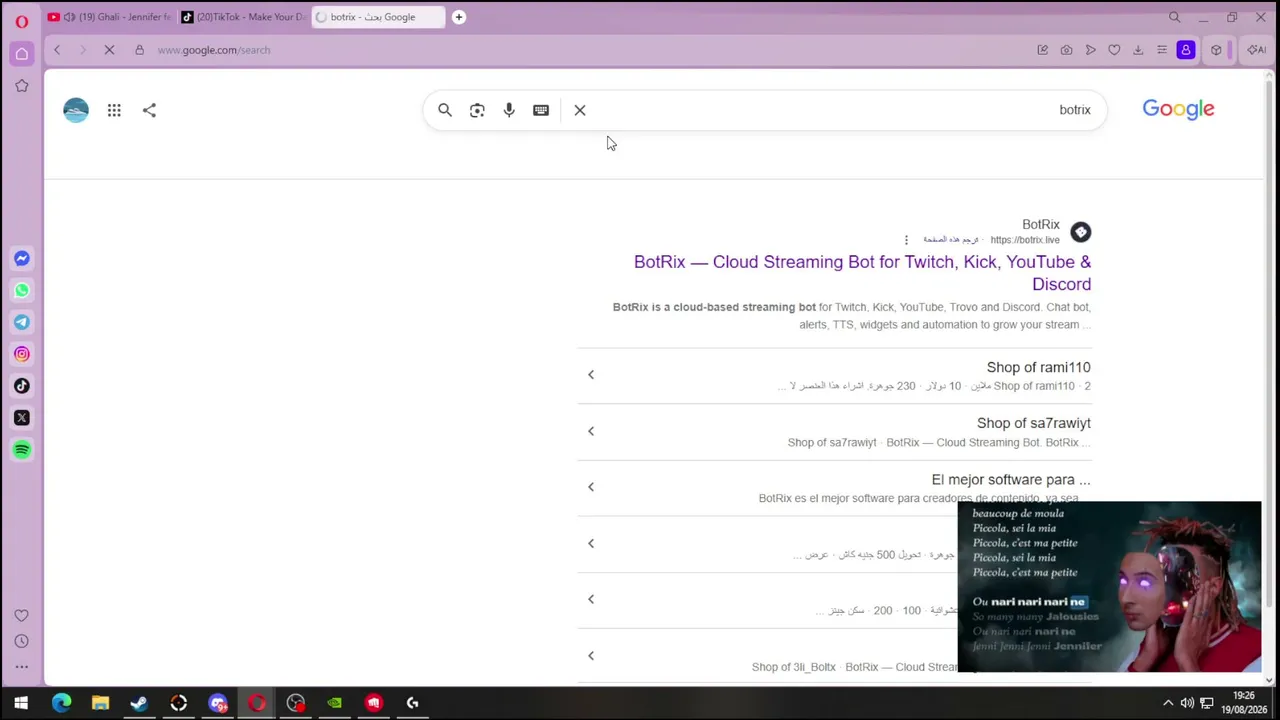This screenshot has width=1280, height=720.
Task: Click the sidebar star bookmarks icon
Action: pyautogui.click(x=21, y=86)
